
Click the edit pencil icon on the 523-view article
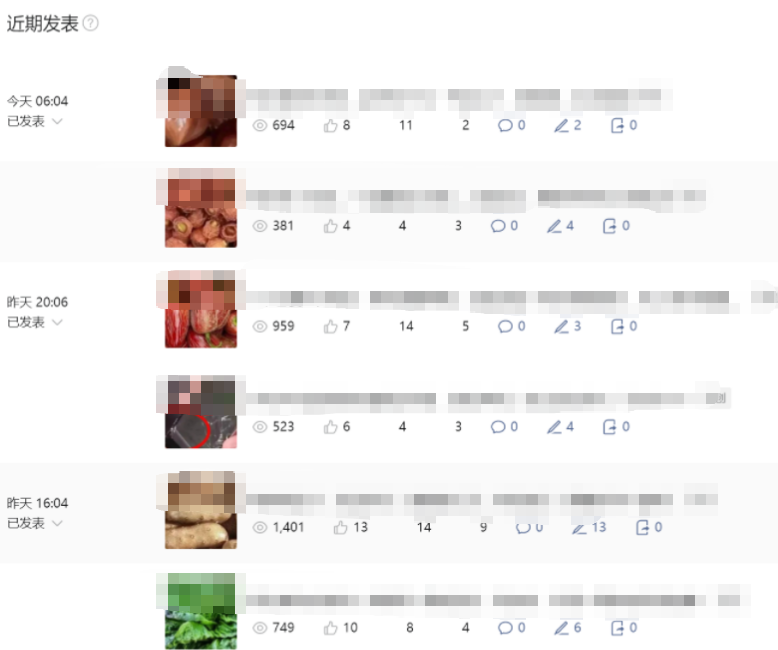554,427
